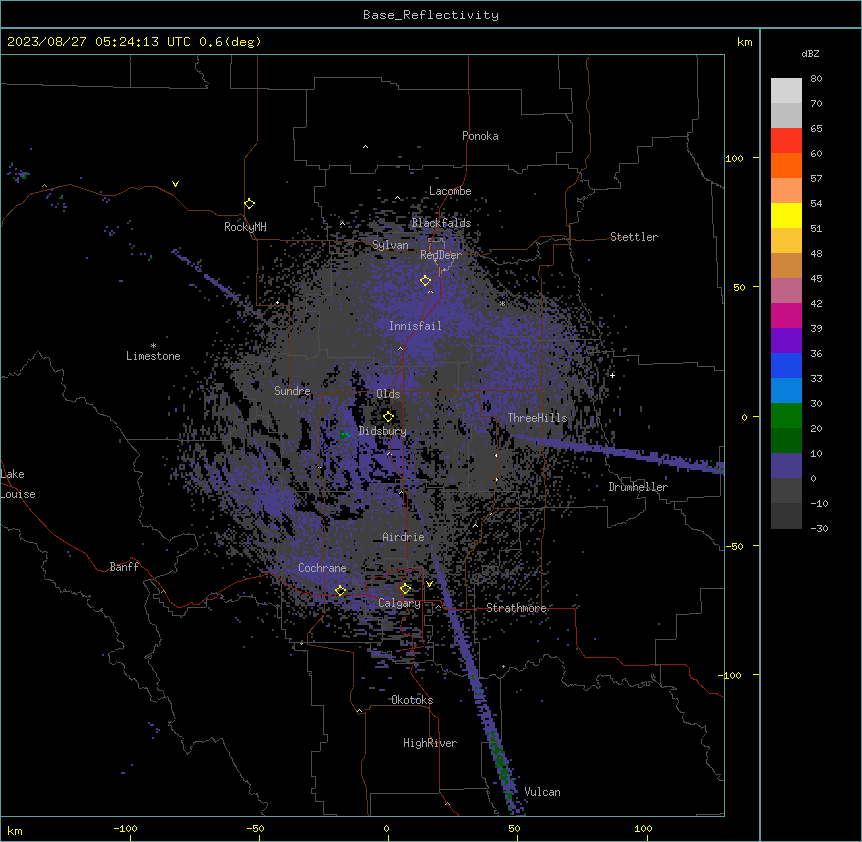Image resolution: width=862 pixels, height=842 pixels.
Task: Click the yellow station marker above RockyMH
Action: (x=250, y=204)
